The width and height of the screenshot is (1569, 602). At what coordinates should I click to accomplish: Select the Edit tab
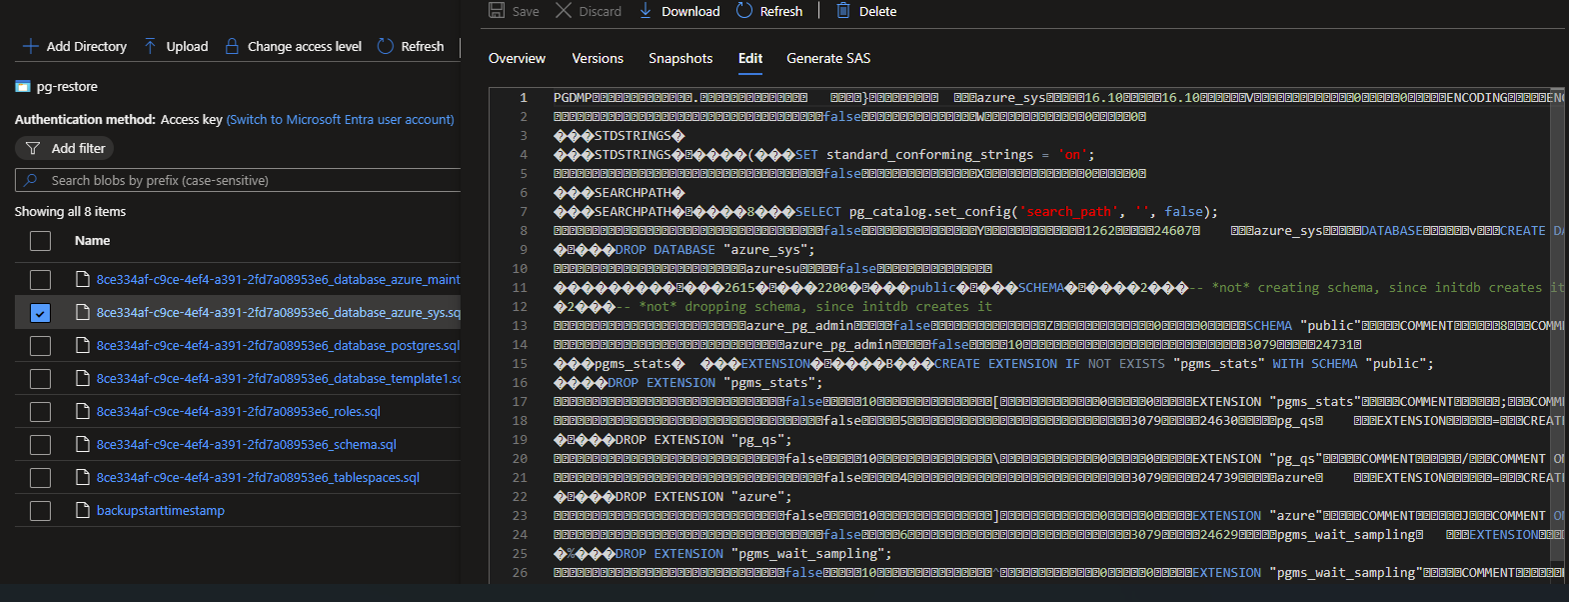tap(750, 58)
